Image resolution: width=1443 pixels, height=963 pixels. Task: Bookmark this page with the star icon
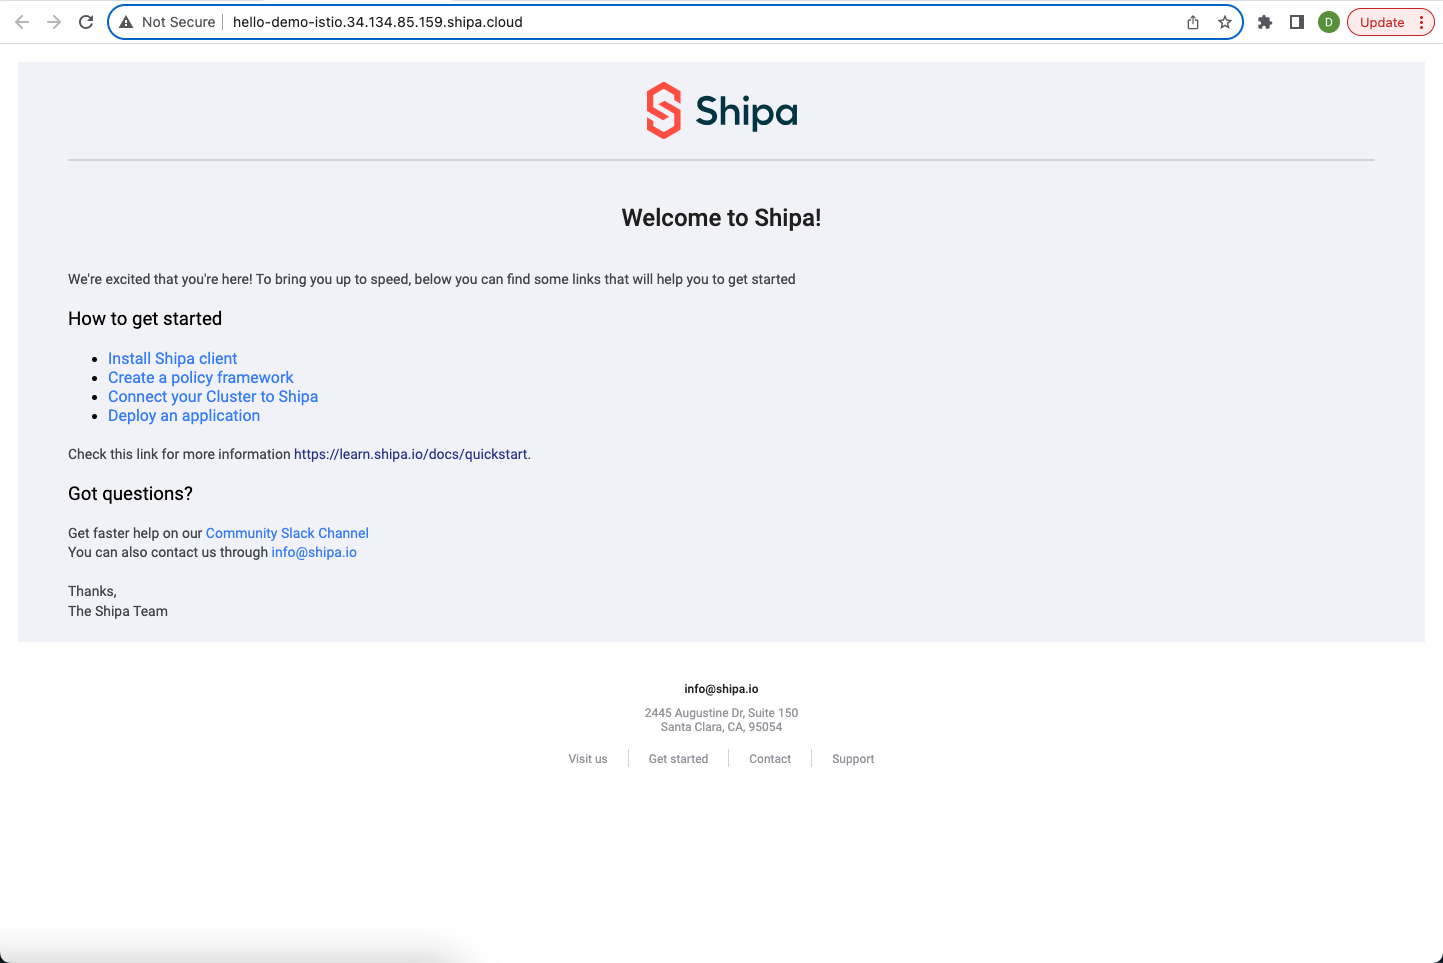coord(1225,22)
